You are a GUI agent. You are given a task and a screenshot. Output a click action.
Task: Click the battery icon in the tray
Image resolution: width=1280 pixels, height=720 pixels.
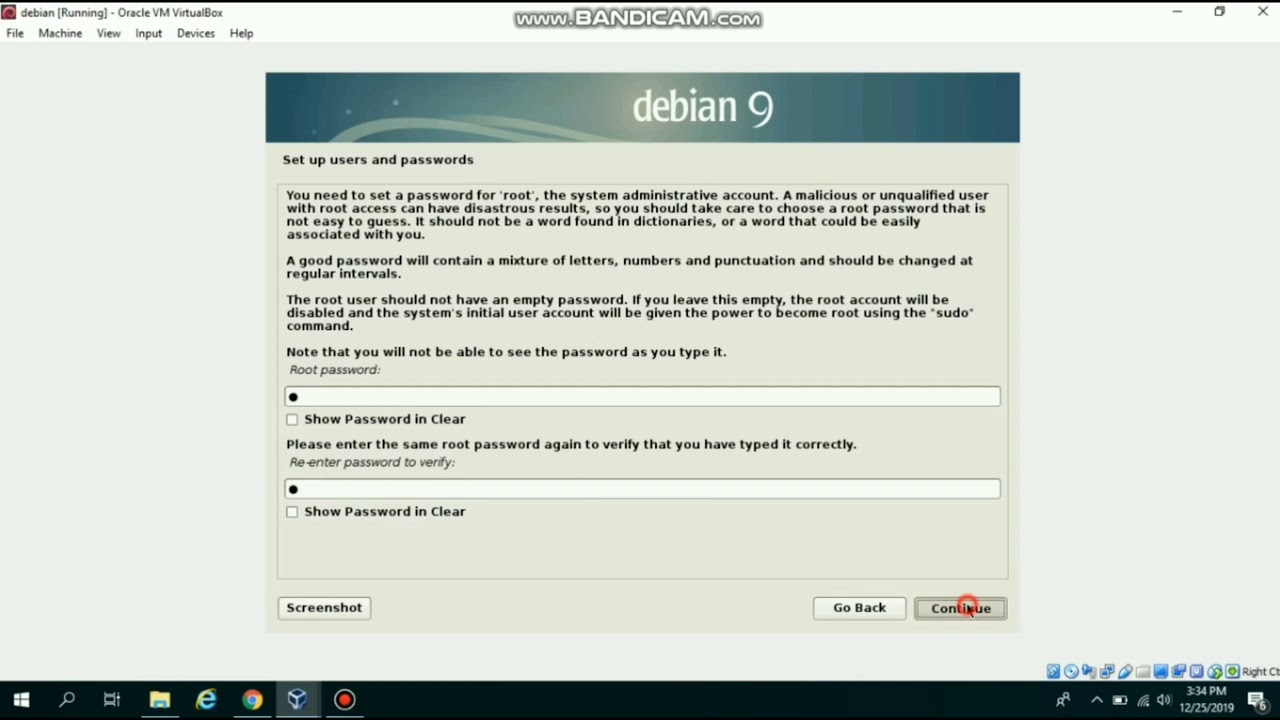[1120, 700]
